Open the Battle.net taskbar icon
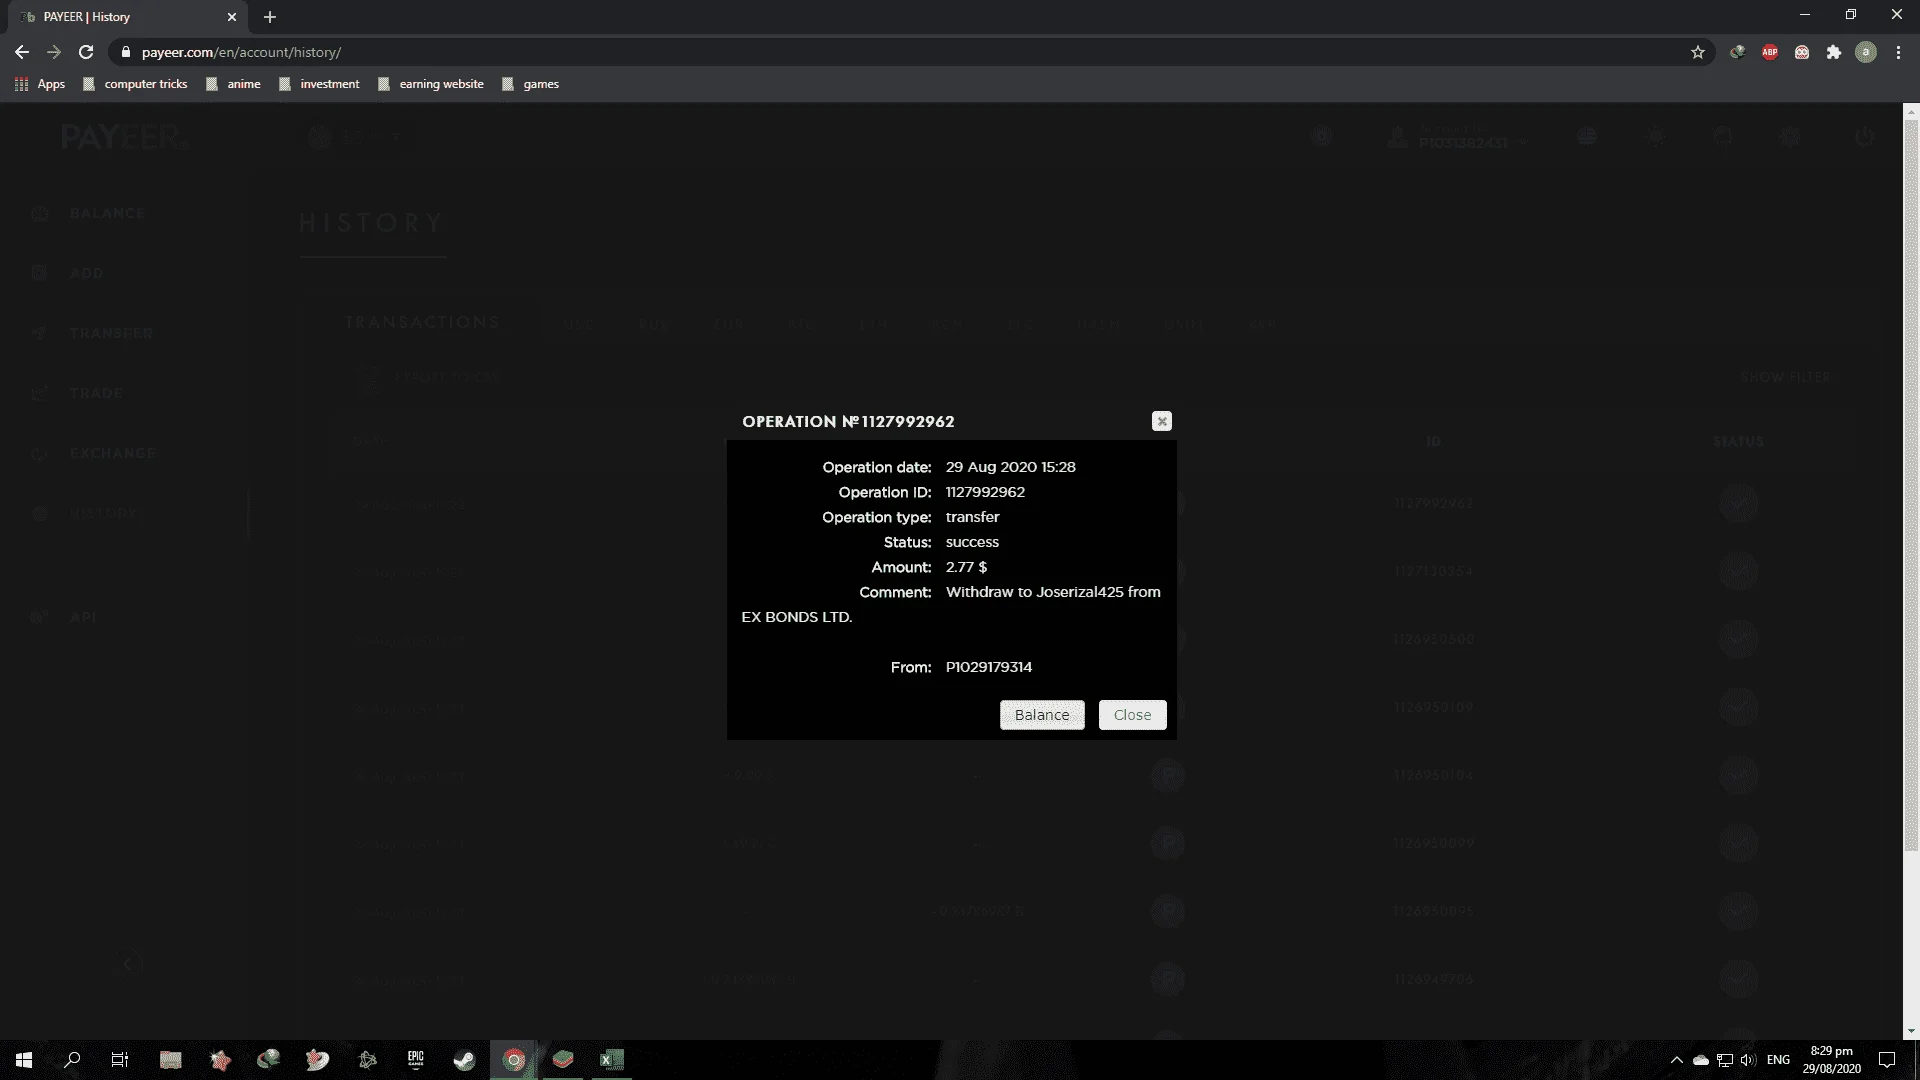 pos(367,1060)
